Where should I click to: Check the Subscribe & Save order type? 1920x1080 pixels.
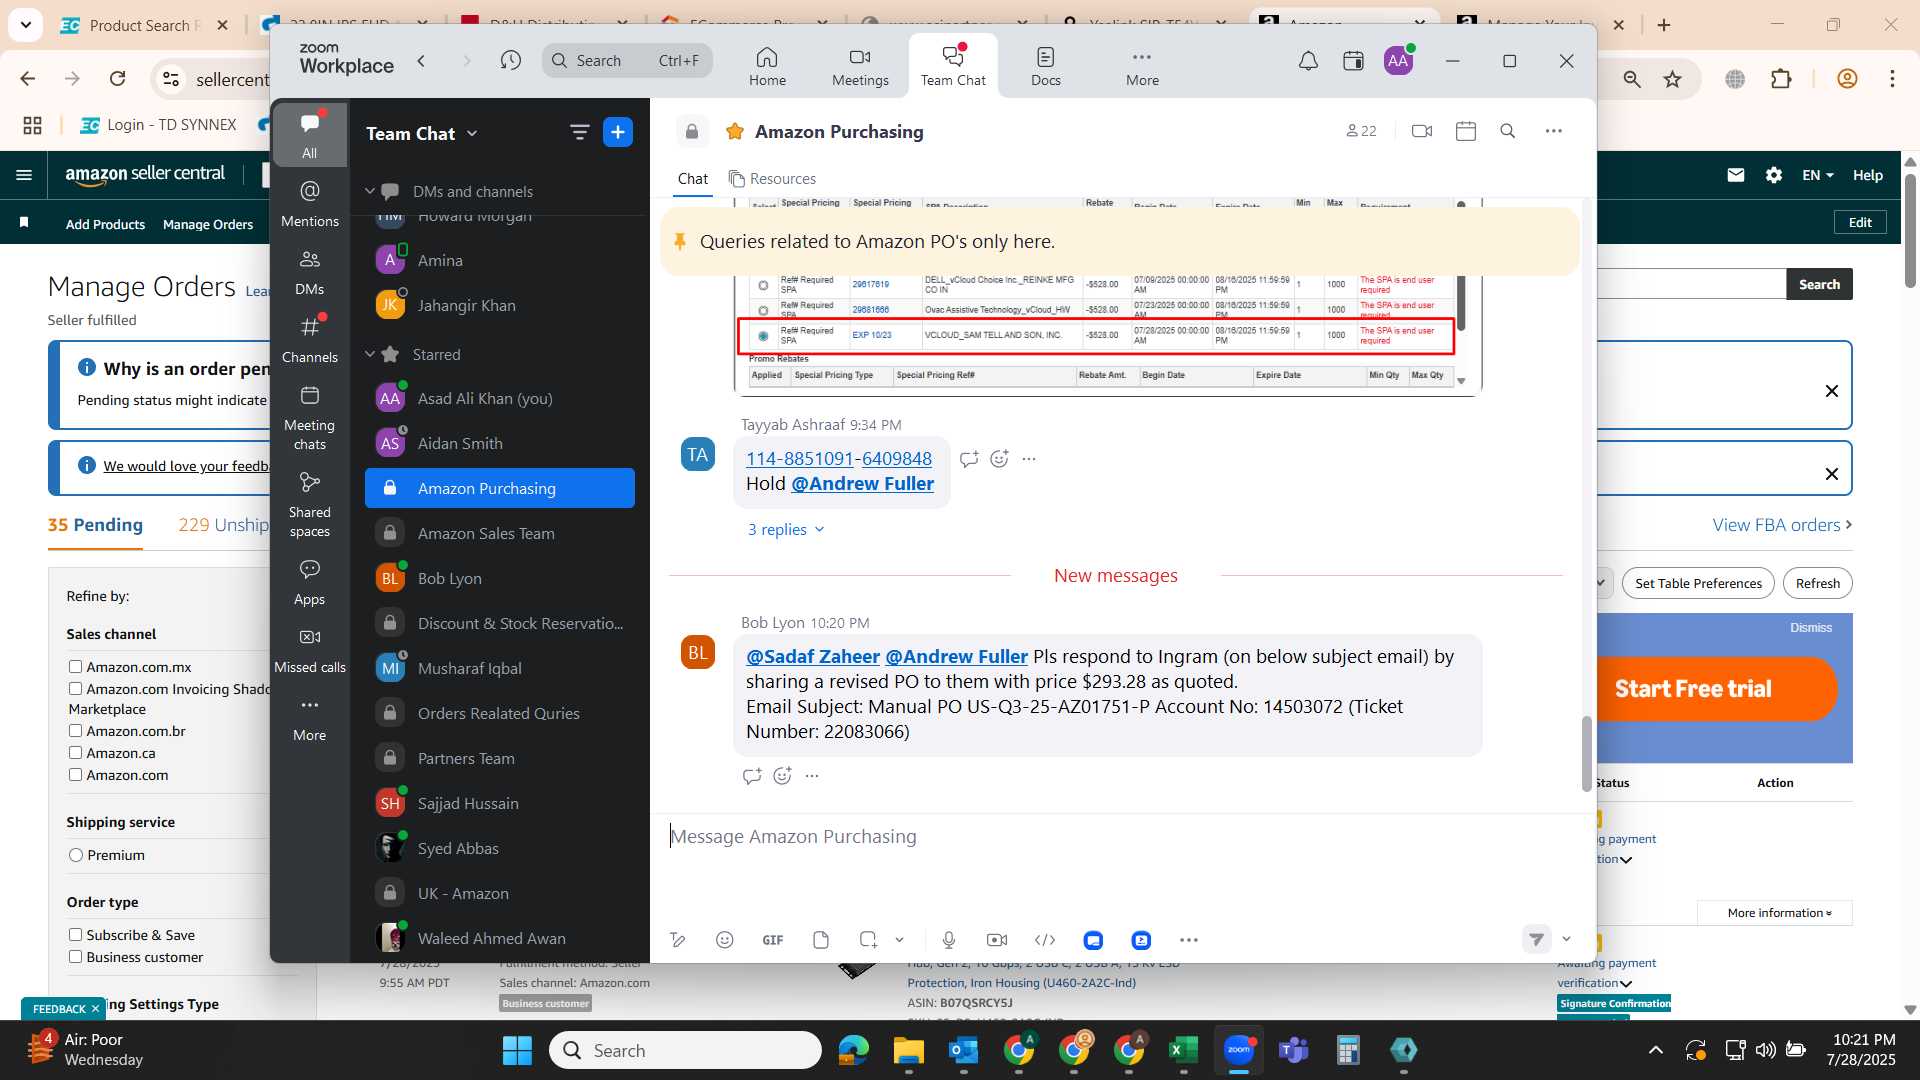coord(75,935)
